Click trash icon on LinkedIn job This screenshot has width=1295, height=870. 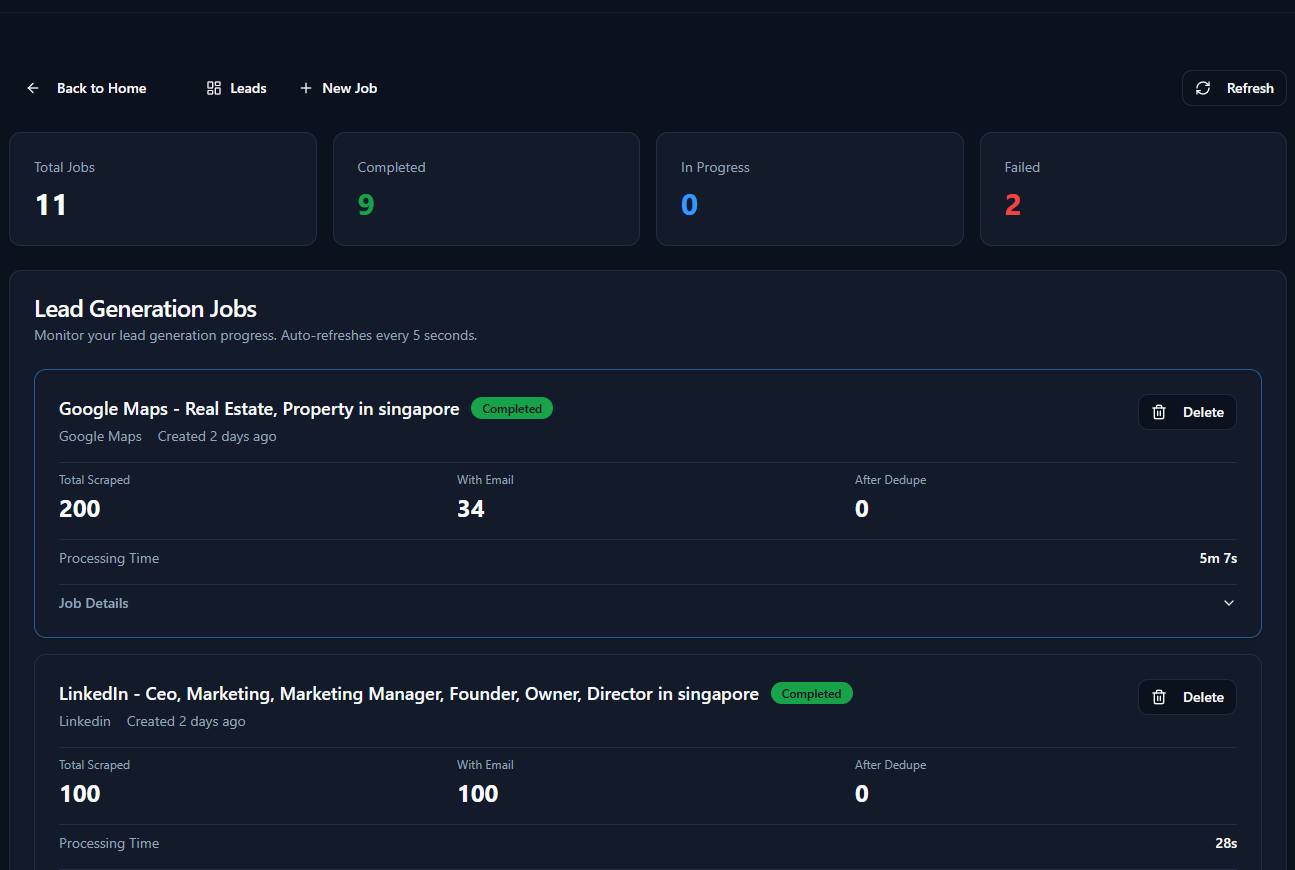point(1159,697)
